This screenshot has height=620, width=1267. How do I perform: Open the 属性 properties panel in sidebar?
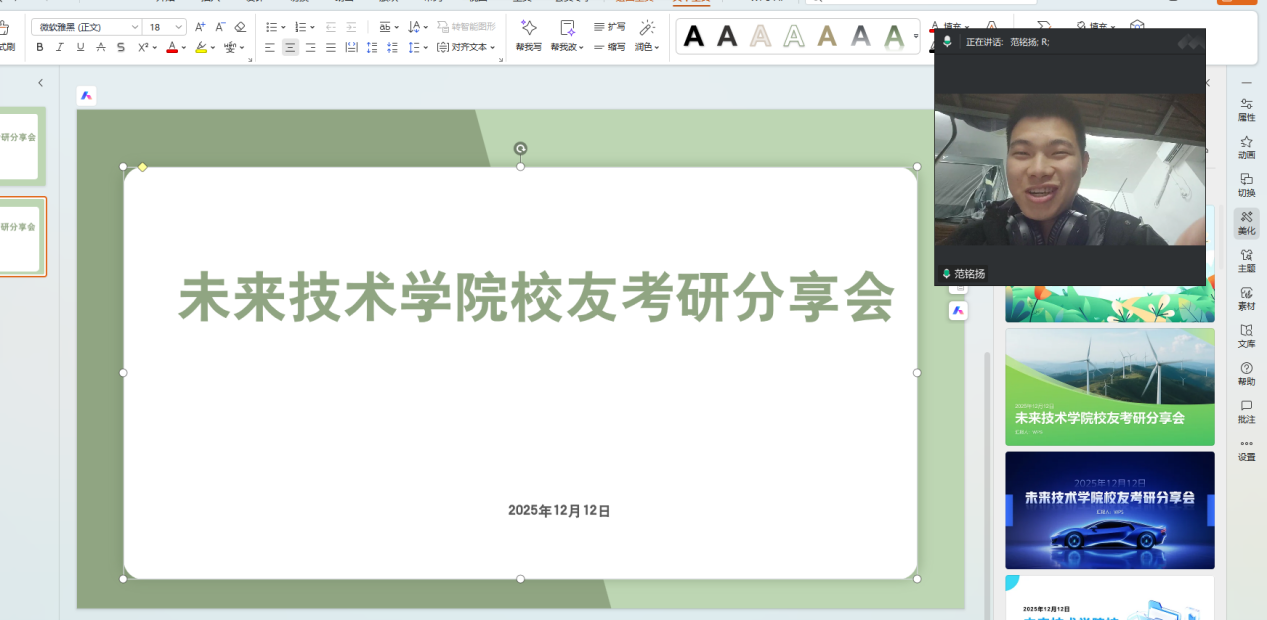pyautogui.click(x=1246, y=109)
